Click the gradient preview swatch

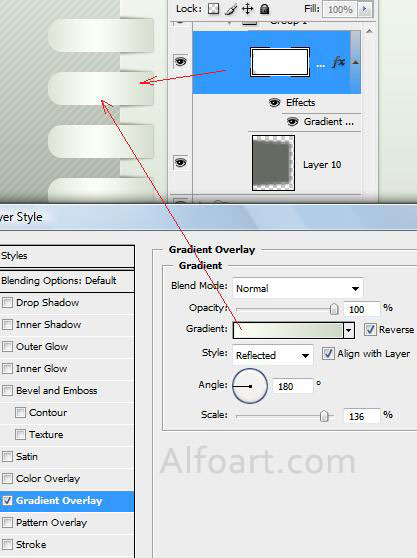[288, 330]
